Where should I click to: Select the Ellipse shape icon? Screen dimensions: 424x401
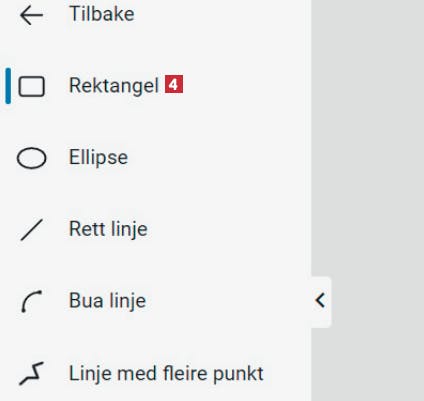31,158
